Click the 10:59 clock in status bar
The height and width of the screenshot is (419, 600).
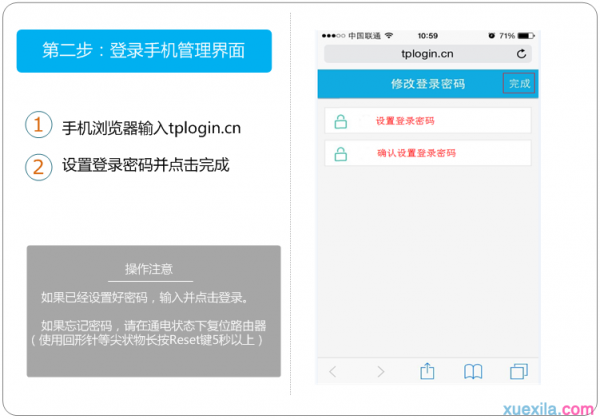point(427,36)
